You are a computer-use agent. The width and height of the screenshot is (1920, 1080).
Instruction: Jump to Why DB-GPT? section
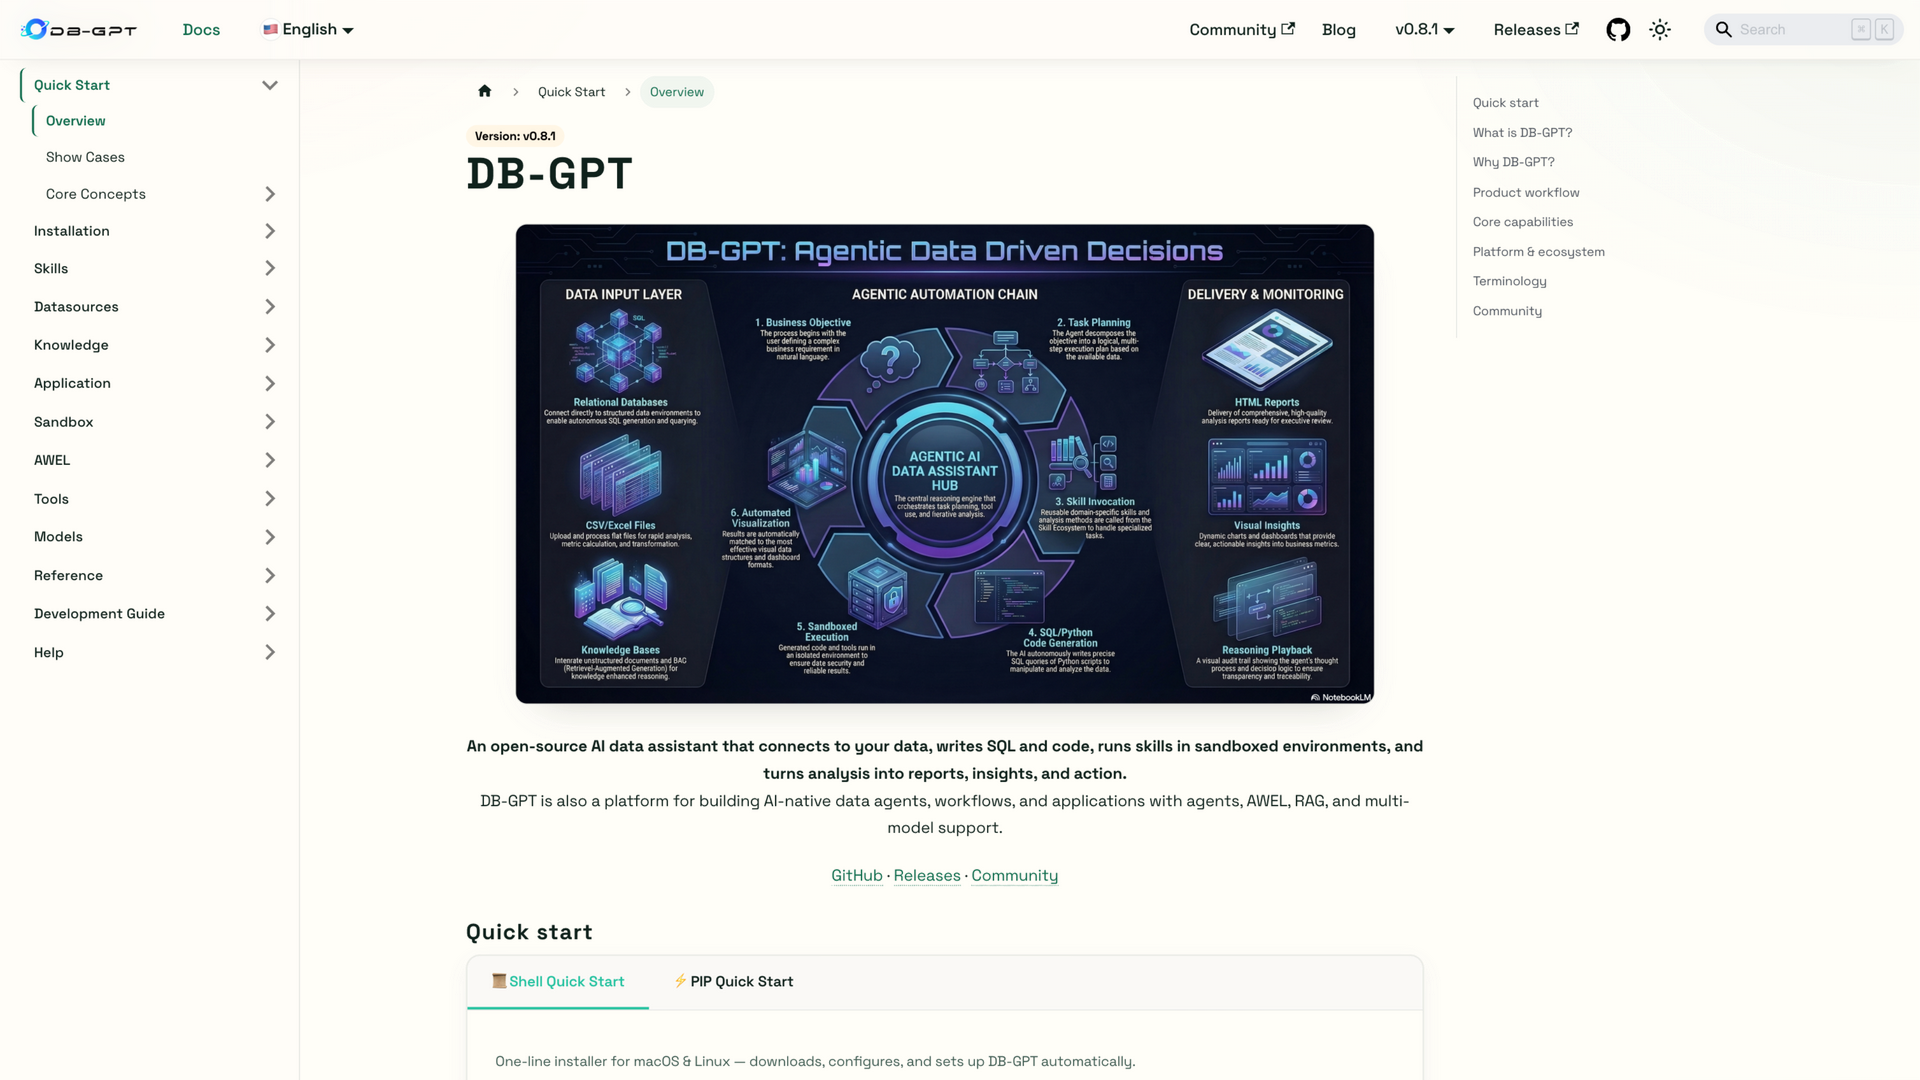coord(1513,162)
